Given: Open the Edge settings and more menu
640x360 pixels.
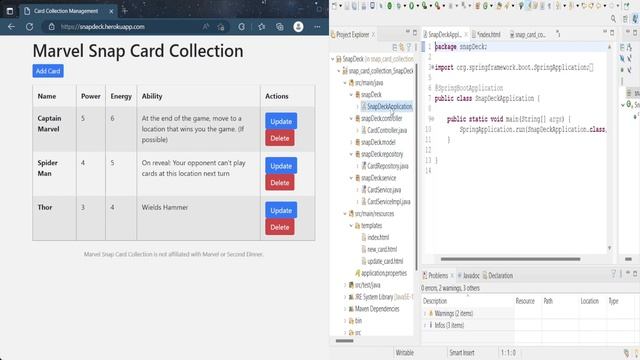Looking at the screenshot, I should tap(317, 27).
